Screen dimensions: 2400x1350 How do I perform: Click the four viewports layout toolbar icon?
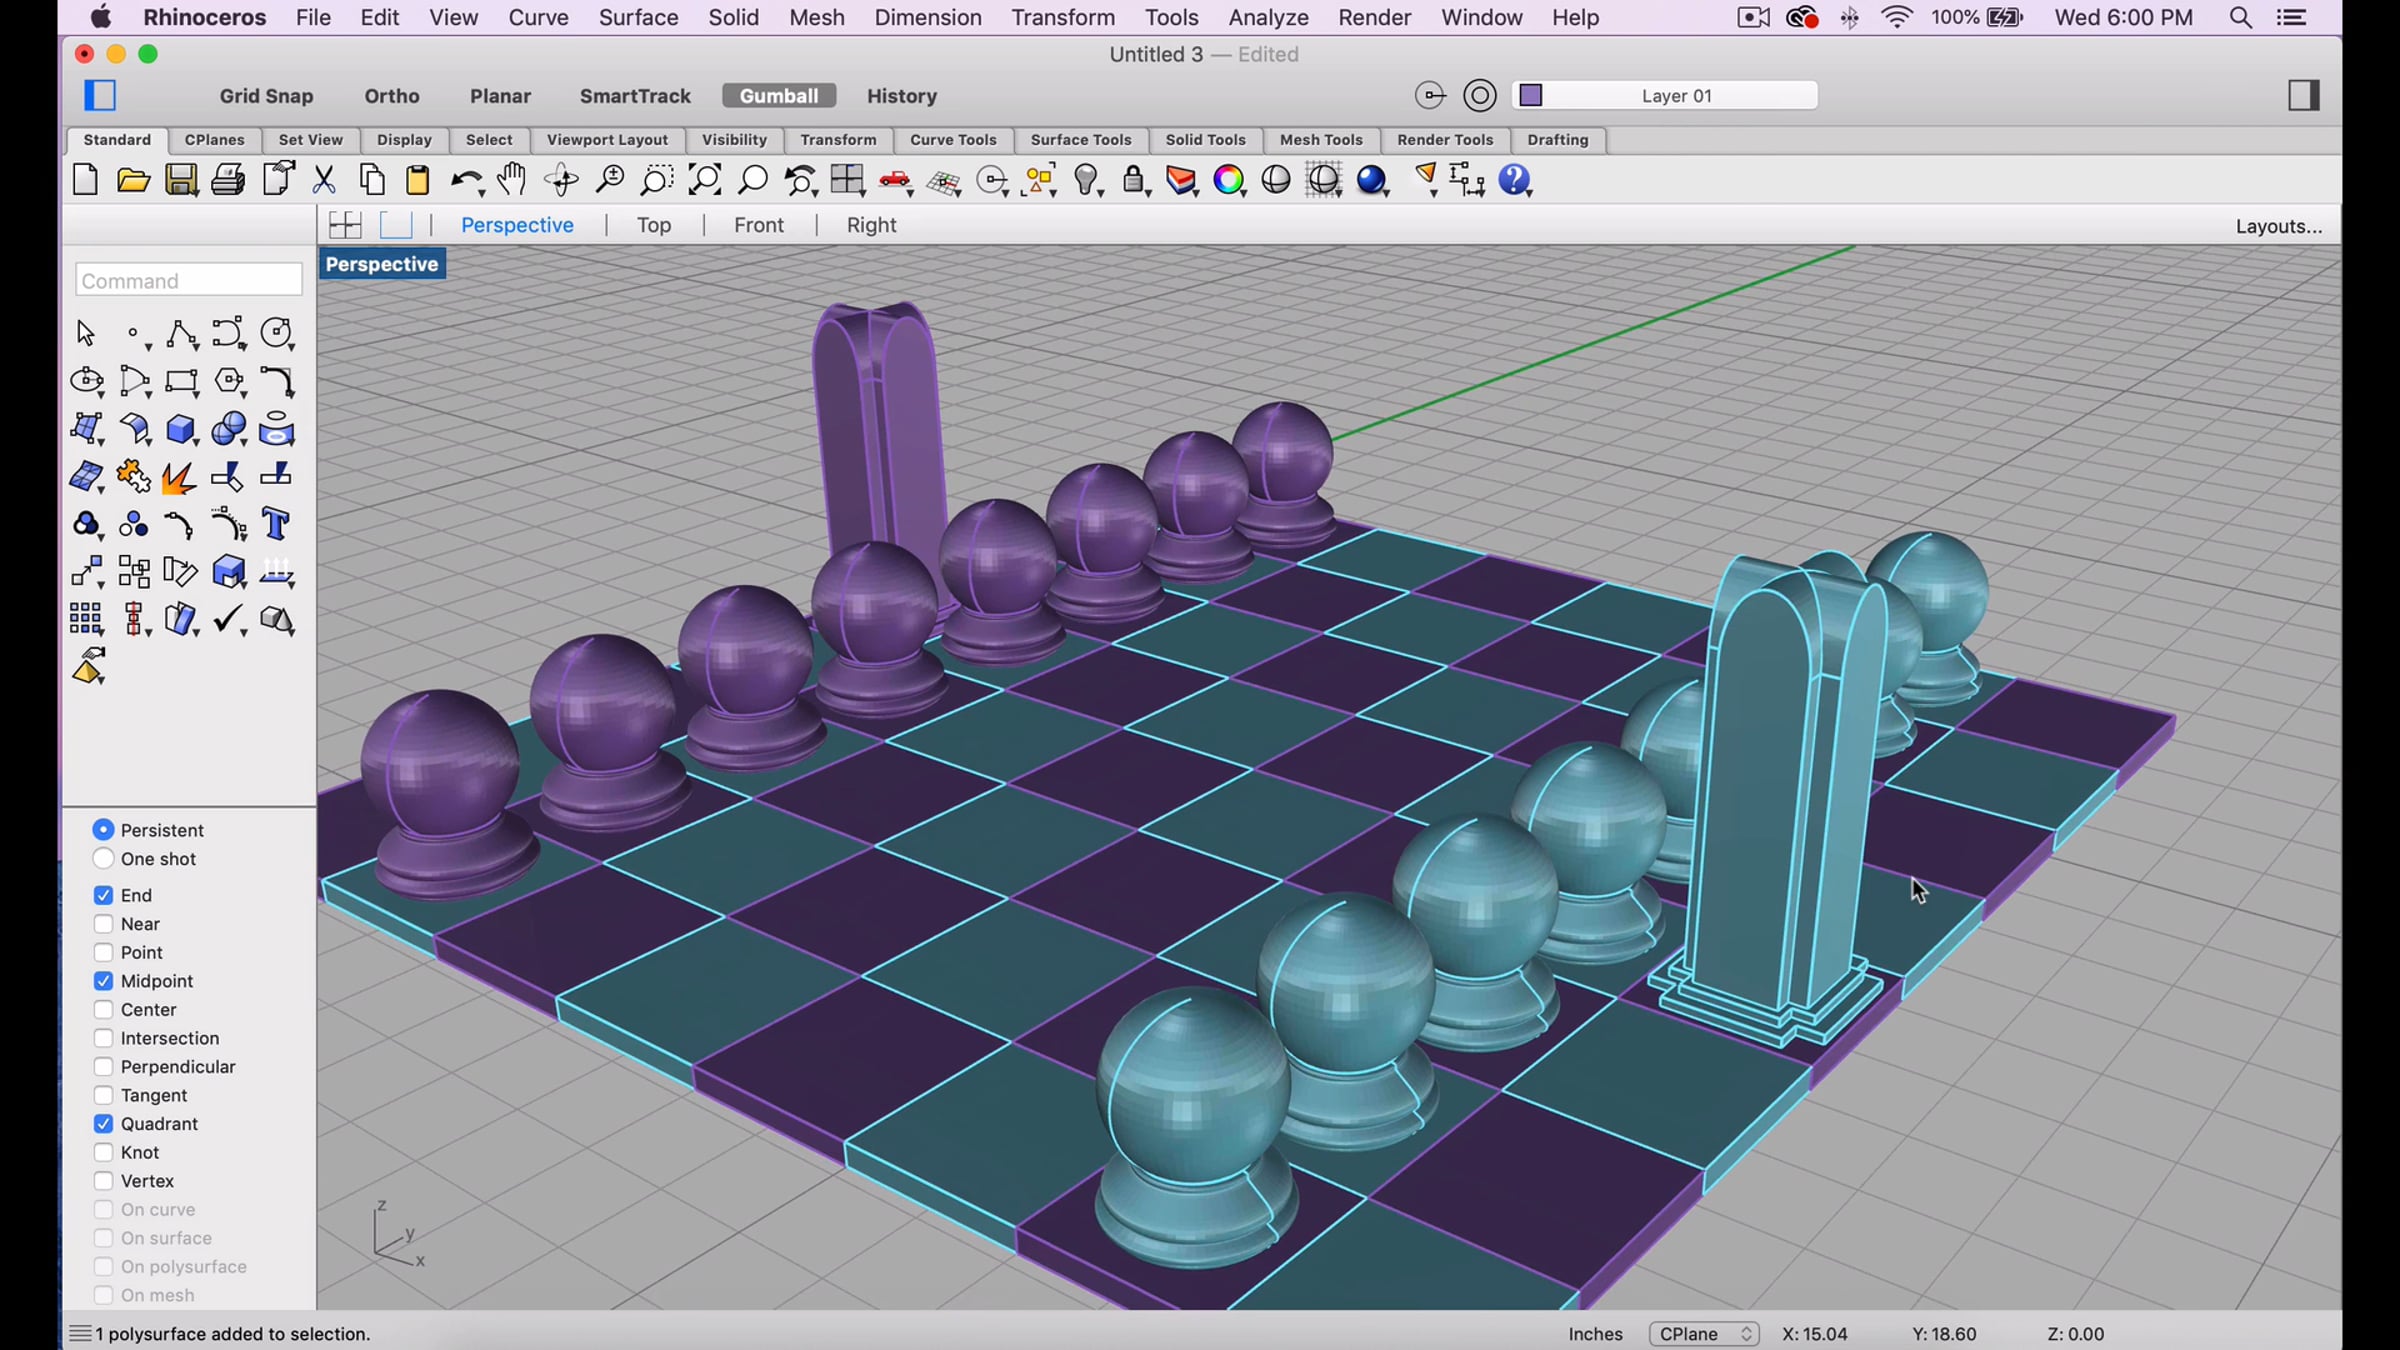848,180
